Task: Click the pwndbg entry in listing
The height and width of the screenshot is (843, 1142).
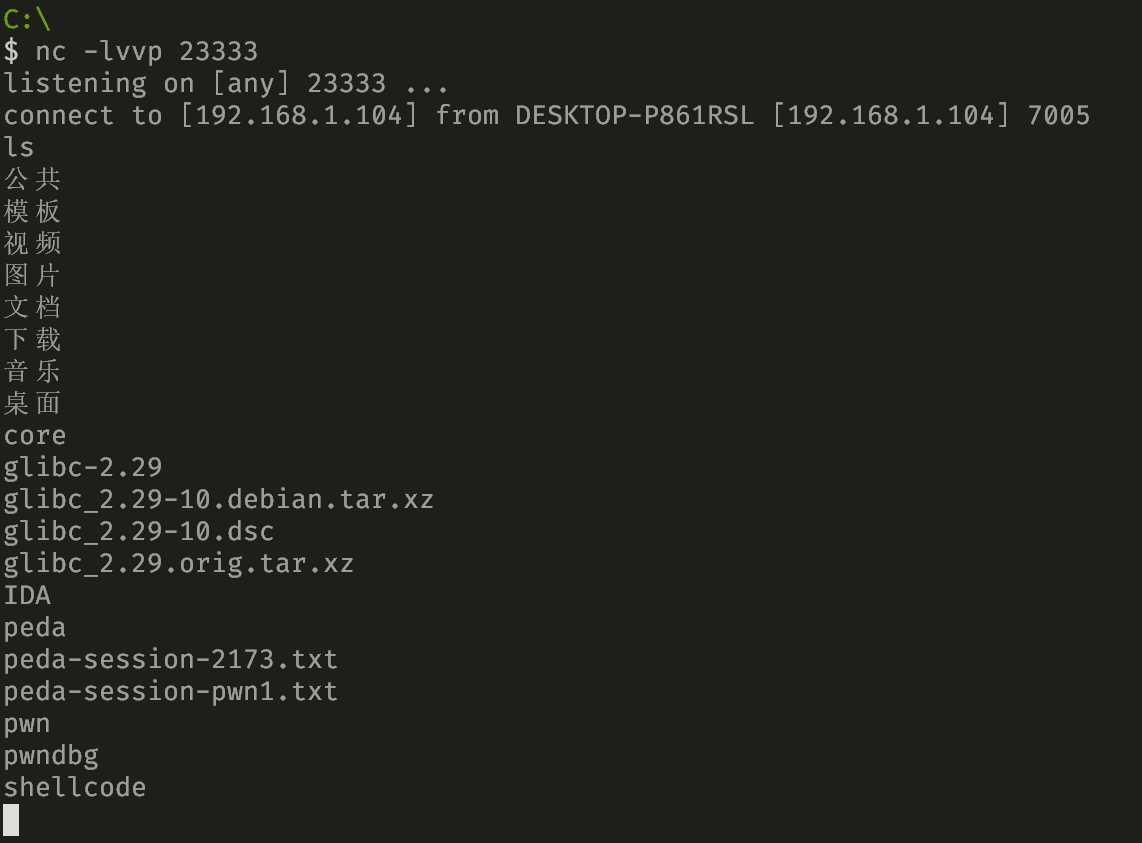Action: [x=51, y=756]
